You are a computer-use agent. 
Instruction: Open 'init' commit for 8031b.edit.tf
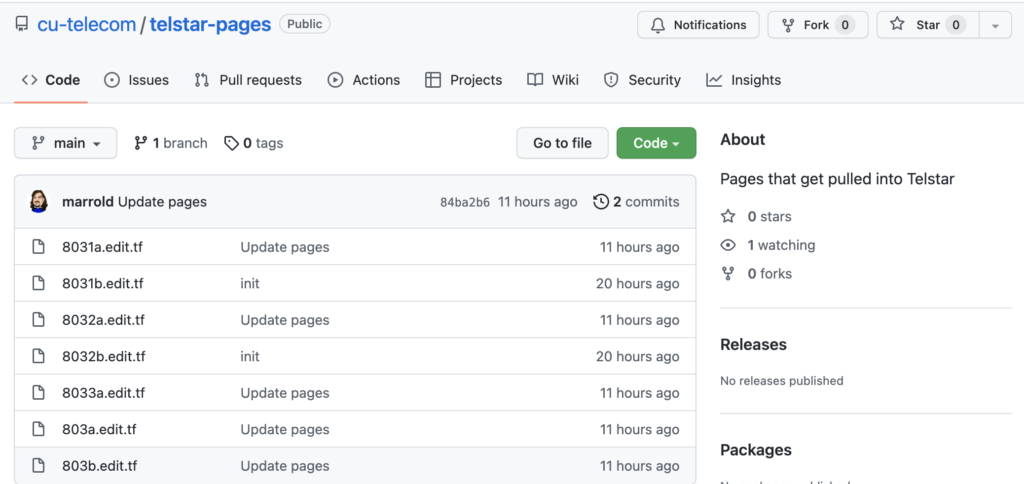[x=249, y=283]
